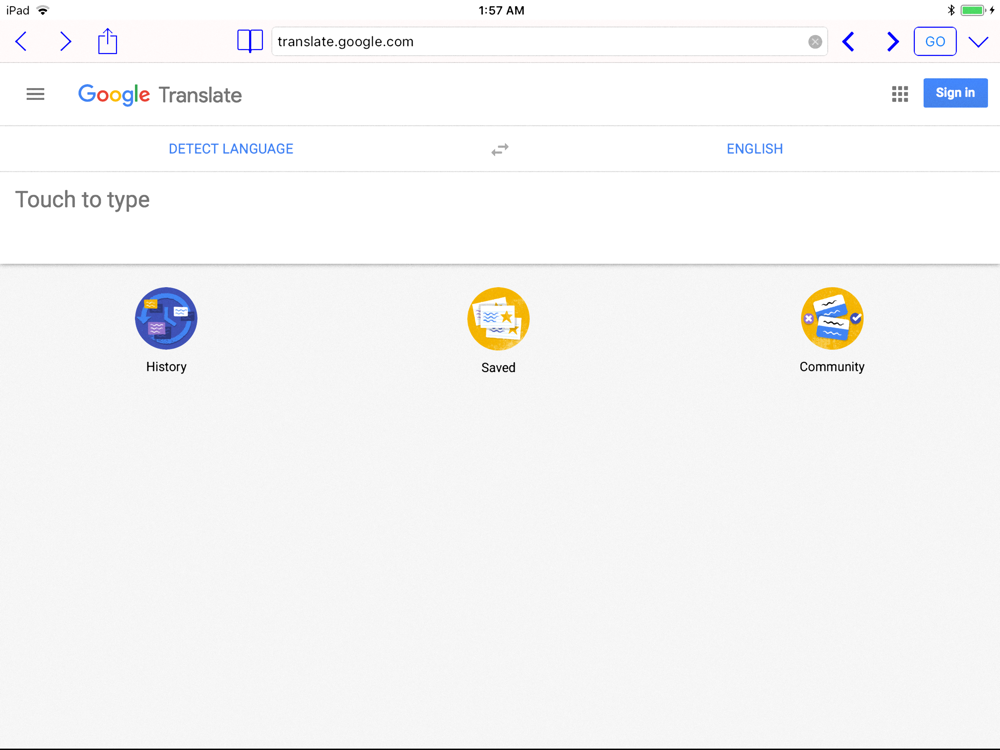The image size is (1000, 750).
Task: Tap the battery indicator
Action: coord(973,10)
